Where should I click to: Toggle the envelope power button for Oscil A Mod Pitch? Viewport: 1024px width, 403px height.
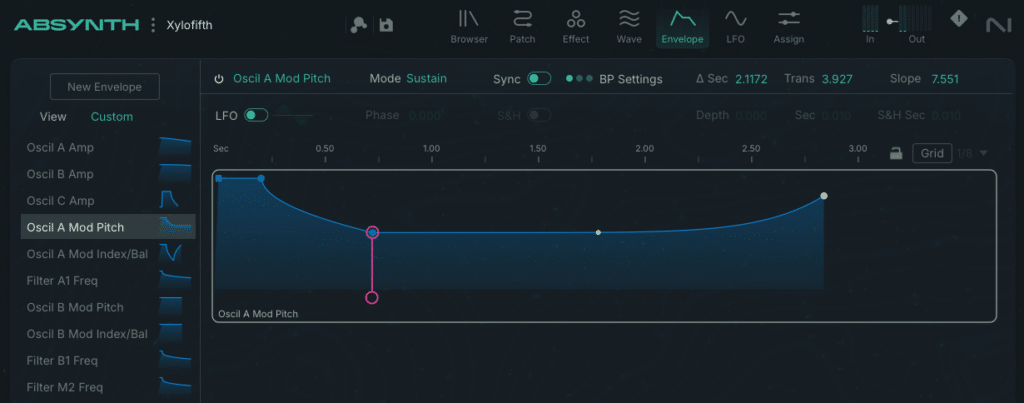(219, 79)
